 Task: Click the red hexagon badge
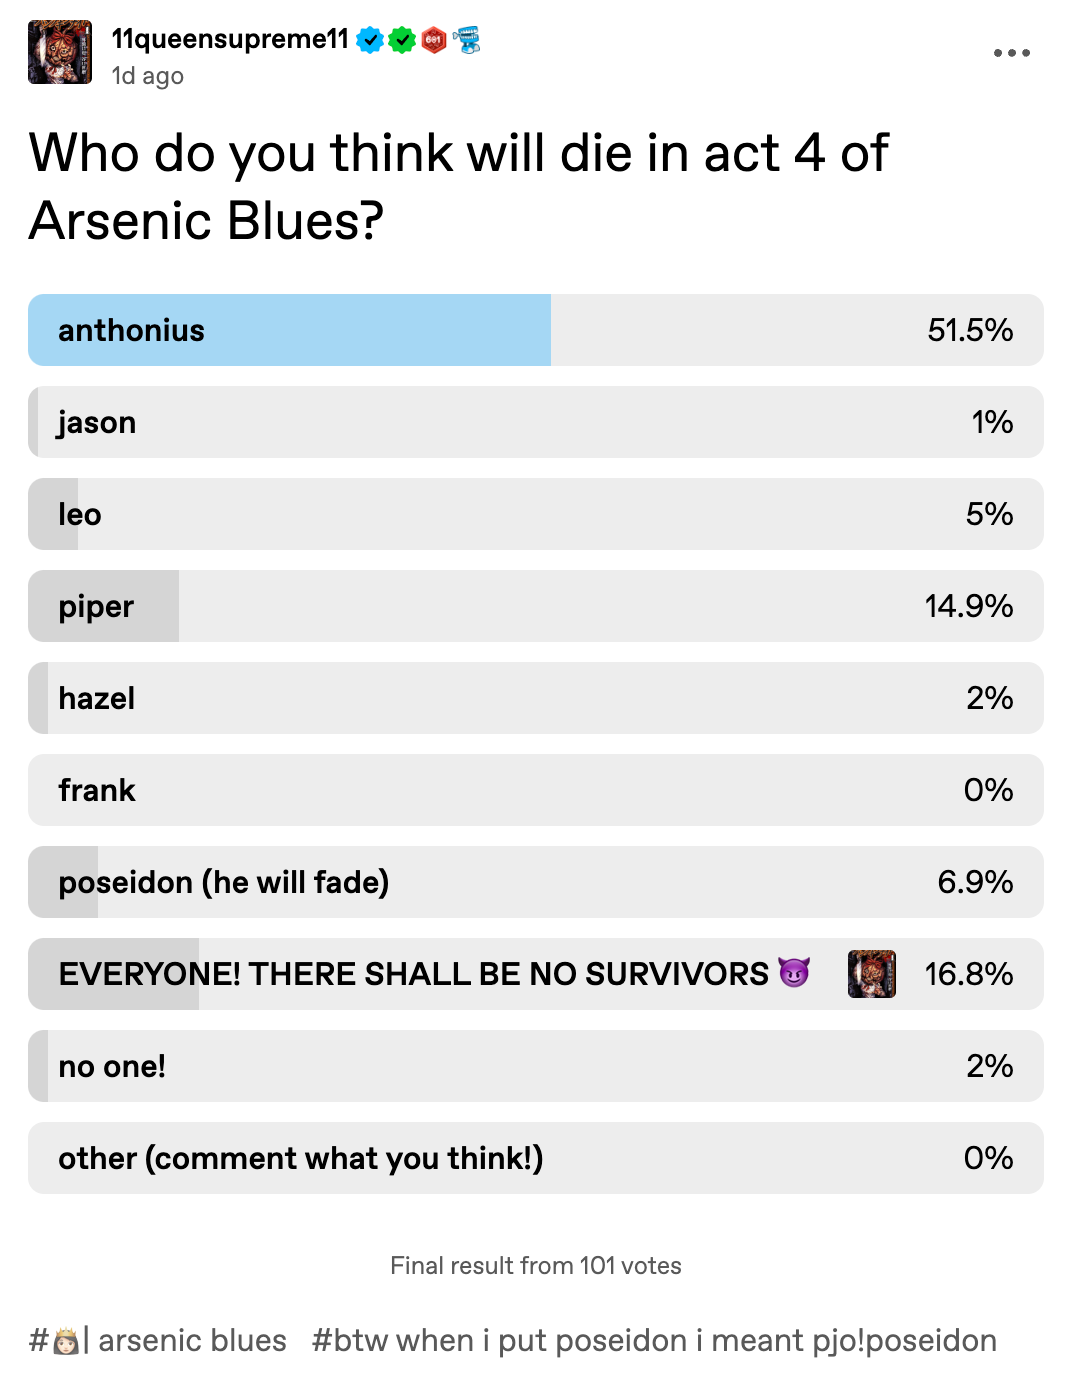click(x=434, y=40)
